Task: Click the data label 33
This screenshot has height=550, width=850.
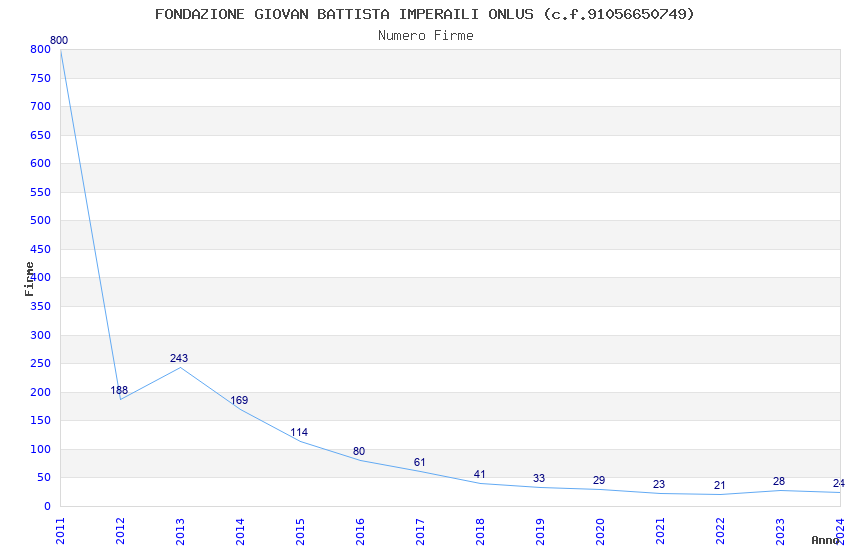Action: [539, 478]
